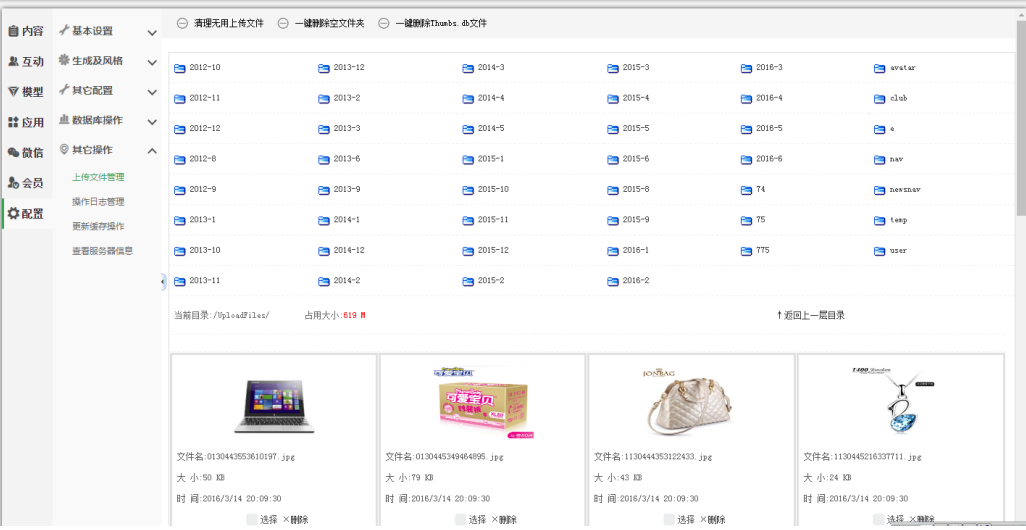Image resolution: width=1026 pixels, height=530 pixels.
Task: Select the 模型 (Model) sidebar icon
Action: point(13,92)
